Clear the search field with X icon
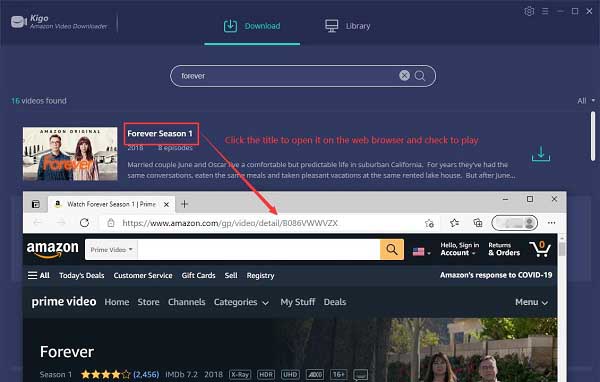This screenshot has height=382, width=600. tap(404, 75)
